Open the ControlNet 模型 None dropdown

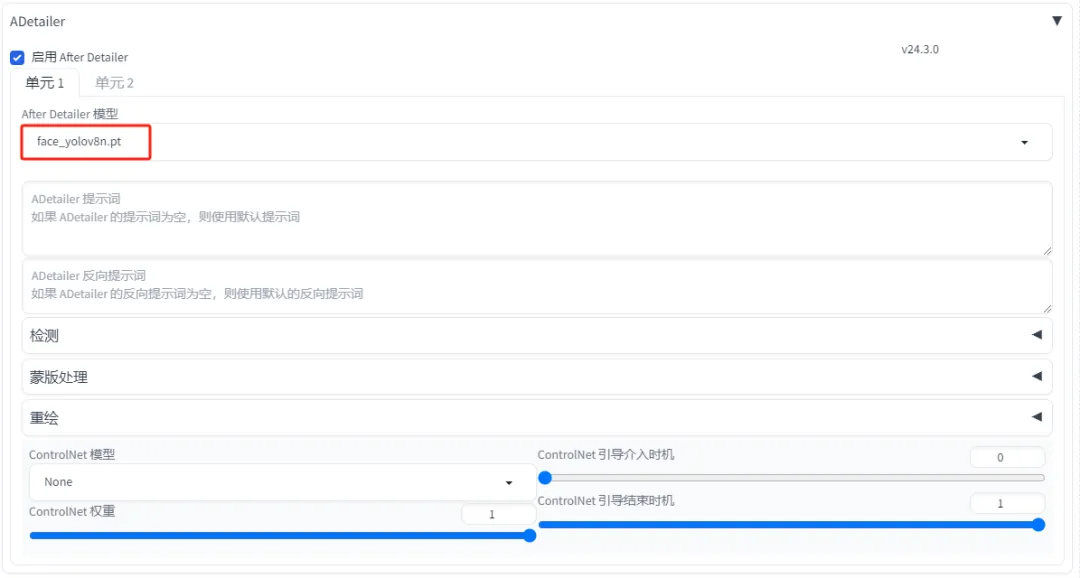[280, 482]
